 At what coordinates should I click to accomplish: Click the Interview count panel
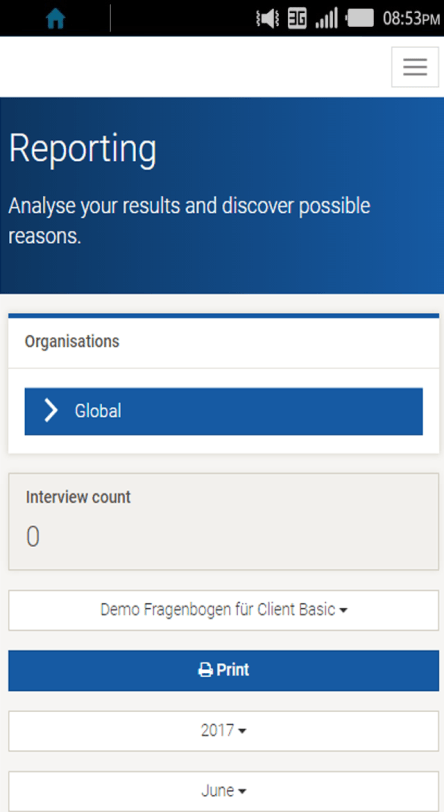224,521
